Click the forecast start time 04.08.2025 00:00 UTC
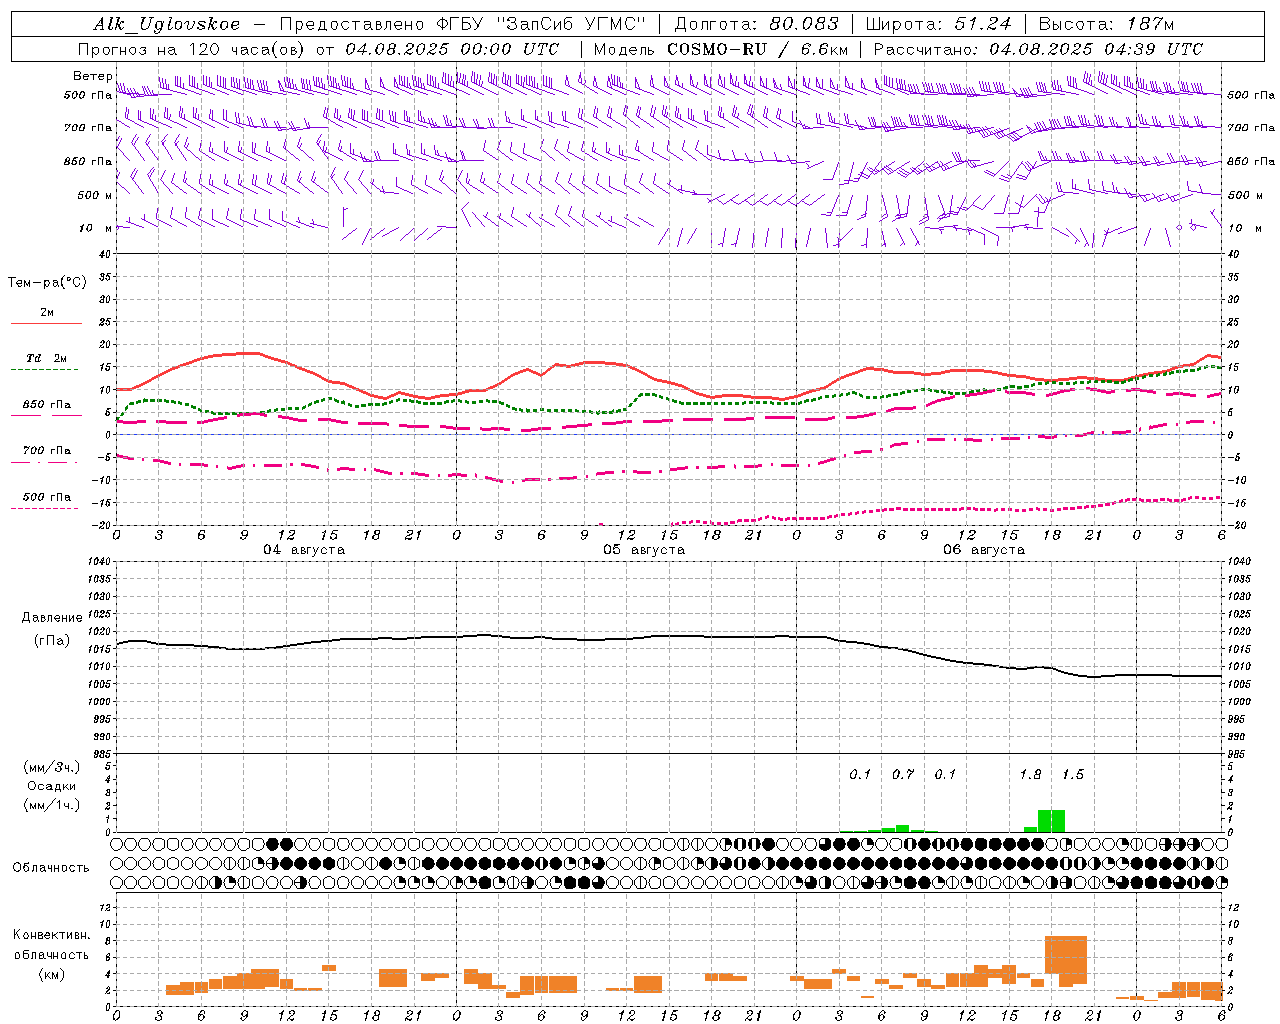Viewport: 1280px width, 1024px height. [x=452, y=49]
